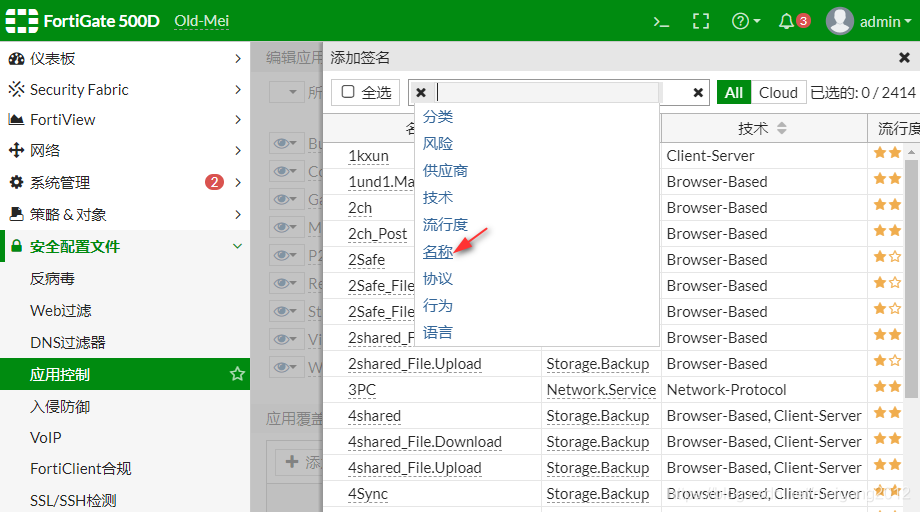This screenshot has width=920, height=512.
Task: Choose 风险 from the filter list
Action: coord(438,144)
